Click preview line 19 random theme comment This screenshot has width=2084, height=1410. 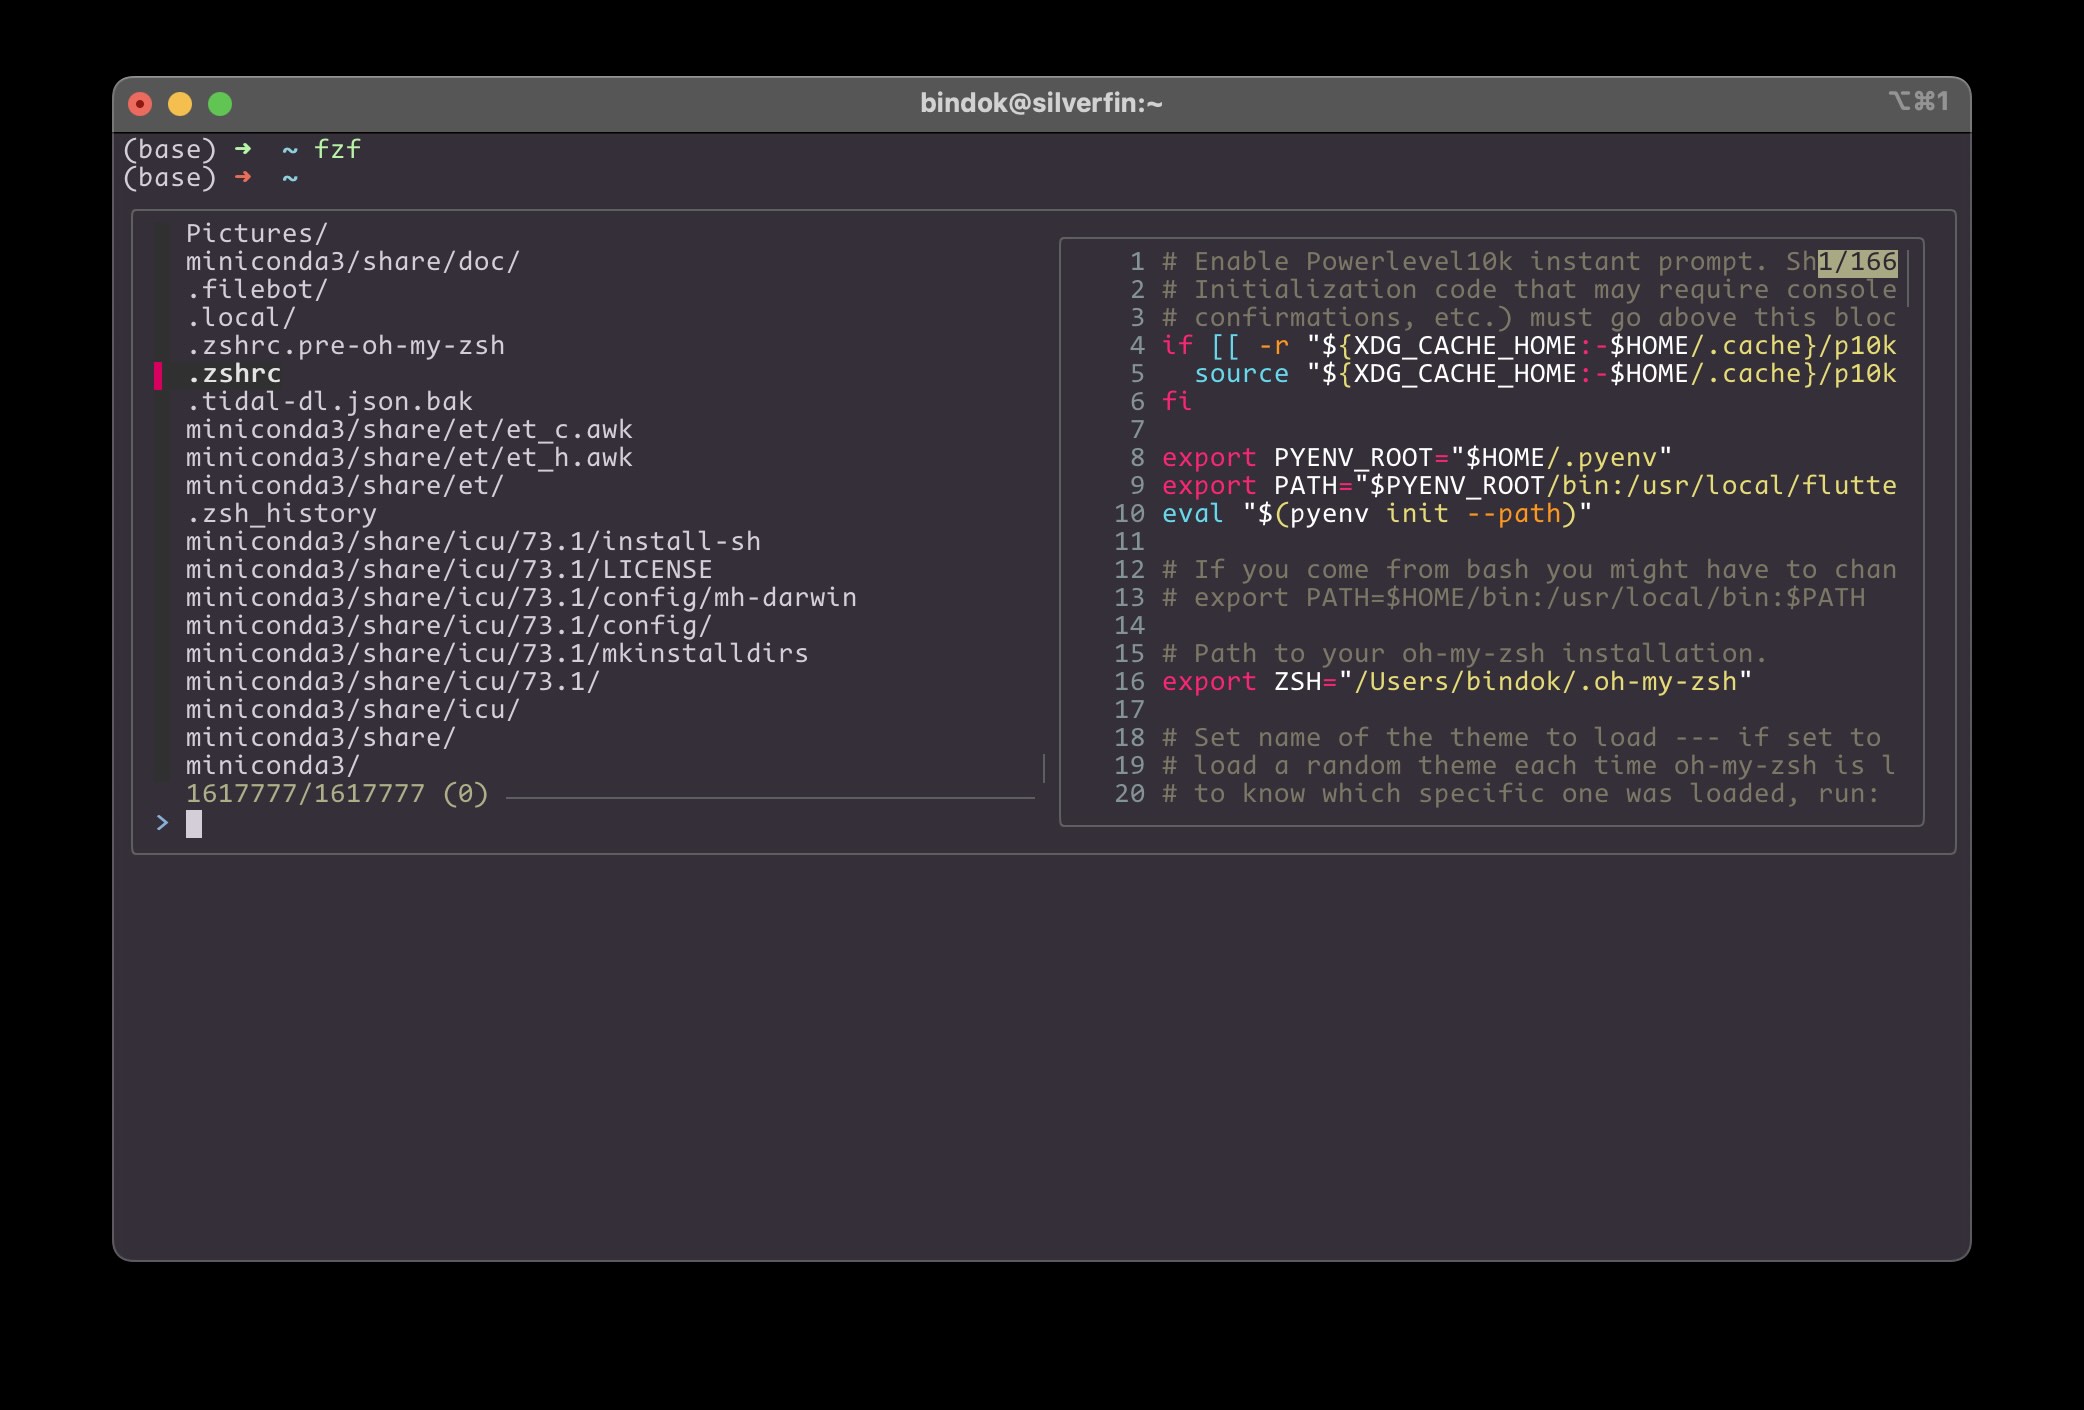tap(1529, 765)
